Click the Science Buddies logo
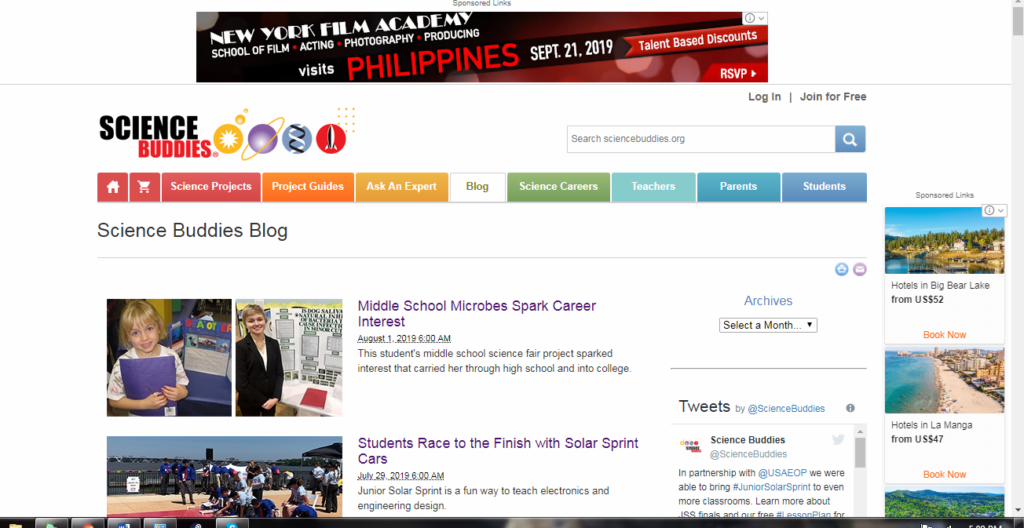Viewport: 1024px width, 528px height. [x=226, y=134]
